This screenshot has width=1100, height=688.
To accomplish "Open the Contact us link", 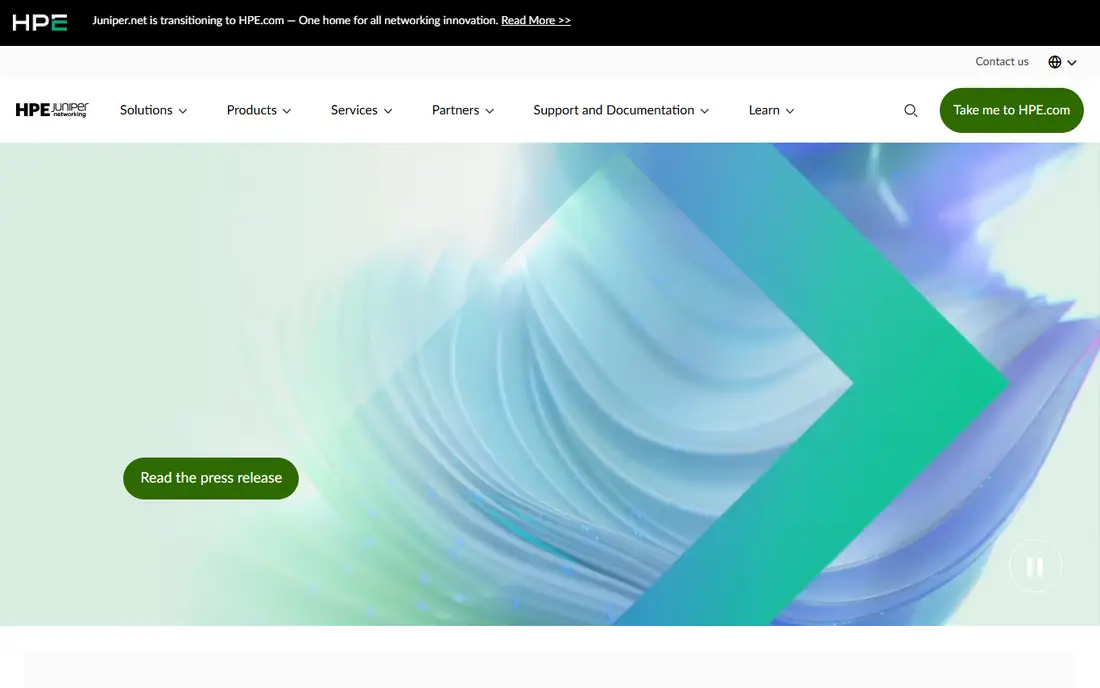I will 1002,62.
